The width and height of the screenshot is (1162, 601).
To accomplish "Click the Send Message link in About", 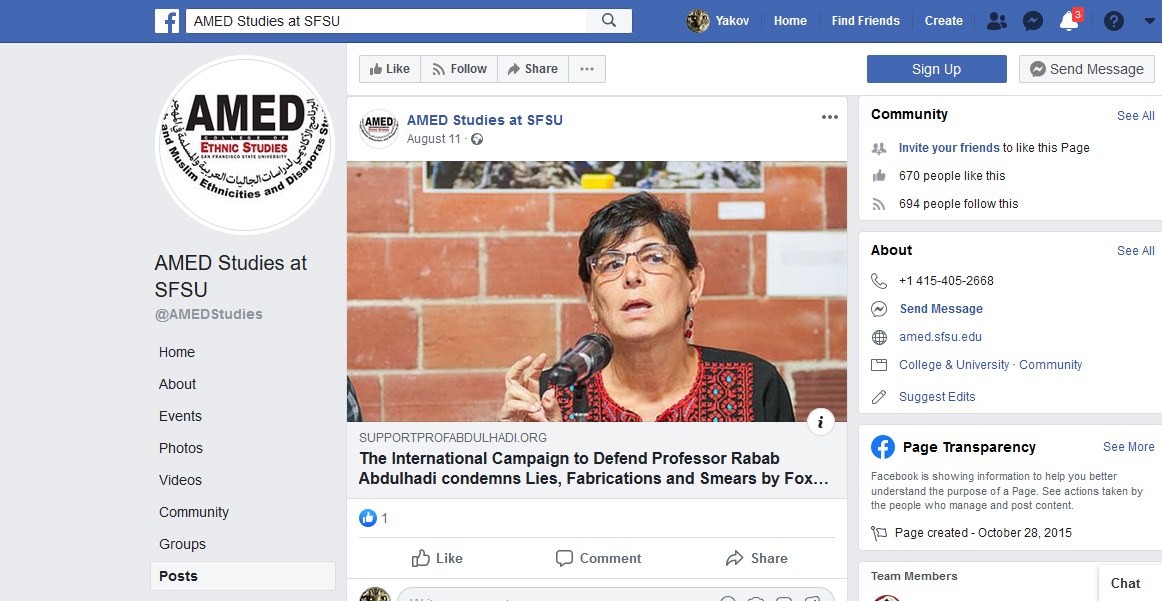I will (x=940, y=309).
